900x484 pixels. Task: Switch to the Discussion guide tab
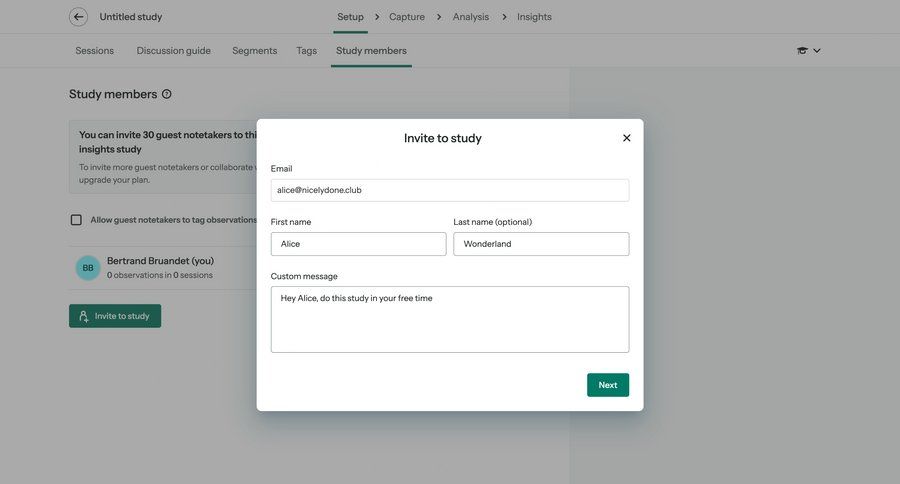point(173,51)
